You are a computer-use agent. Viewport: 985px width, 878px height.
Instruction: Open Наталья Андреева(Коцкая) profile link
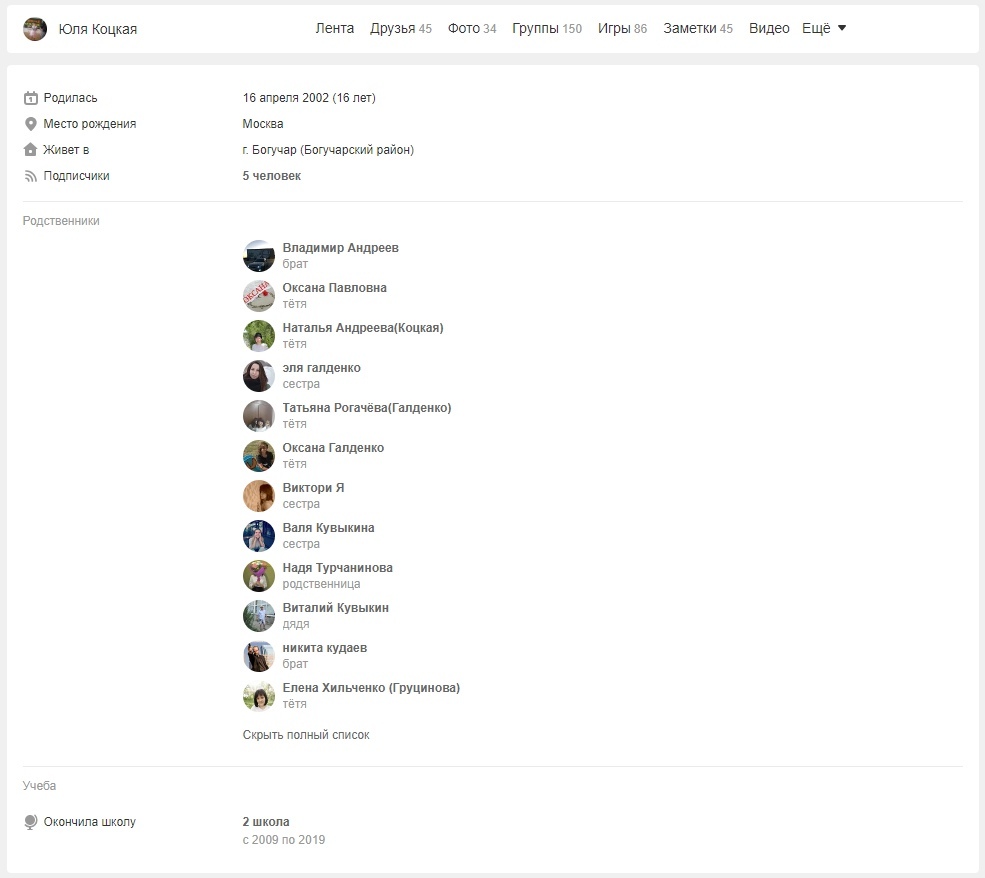pos(363,328)
